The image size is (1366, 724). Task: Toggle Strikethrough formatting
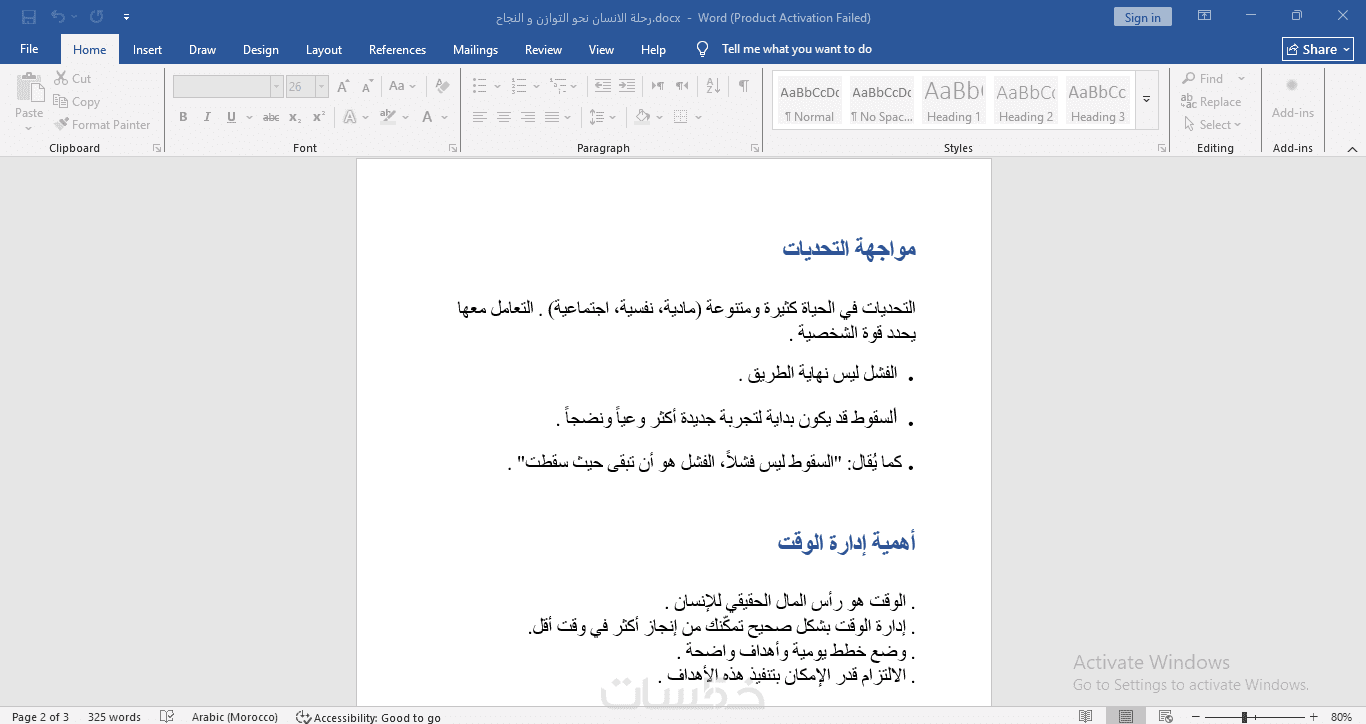pyautogui.click(x=270, y=117)
